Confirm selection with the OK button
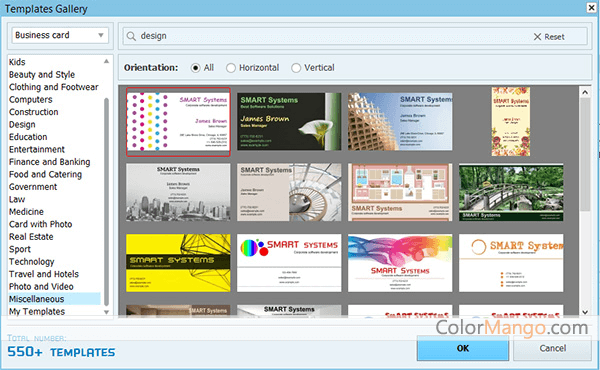Image resolution: width=600 pixels, height=370 pixels. point(463,348)
